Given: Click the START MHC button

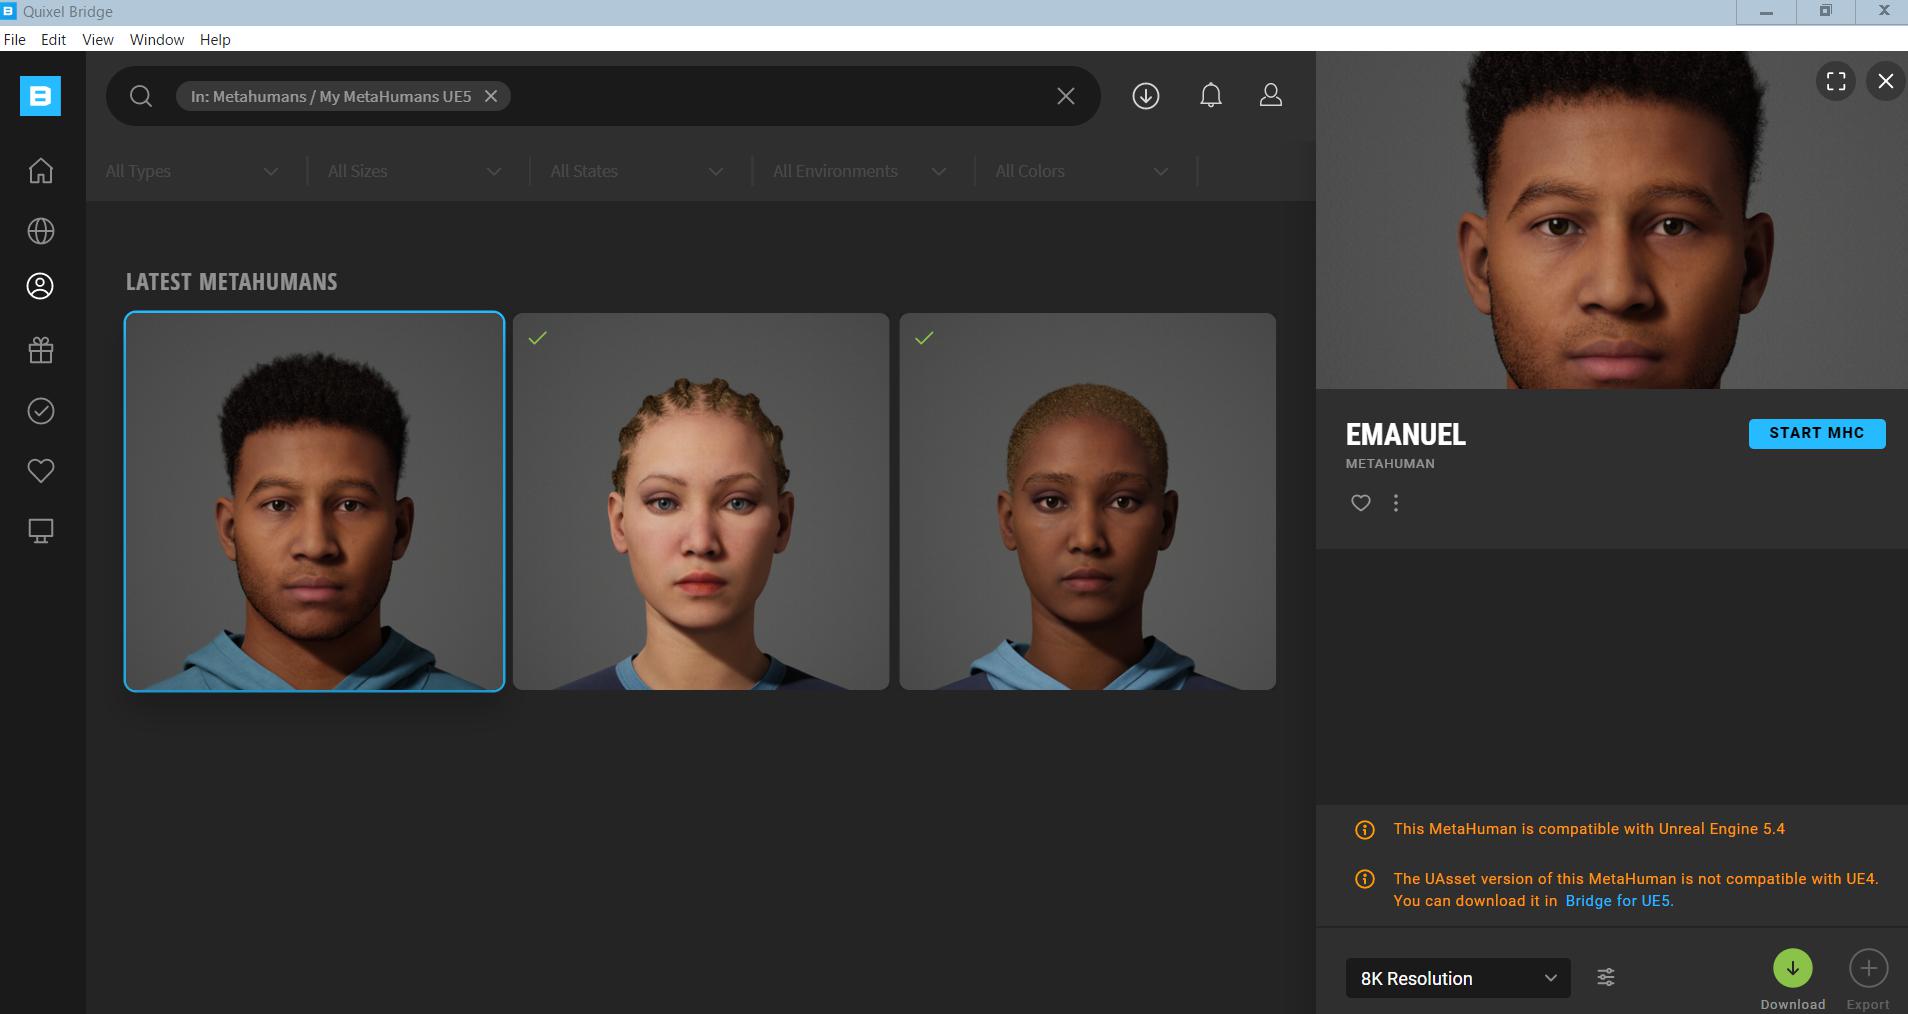Looking at the screenshot, I should click(x=1817, y=433).
